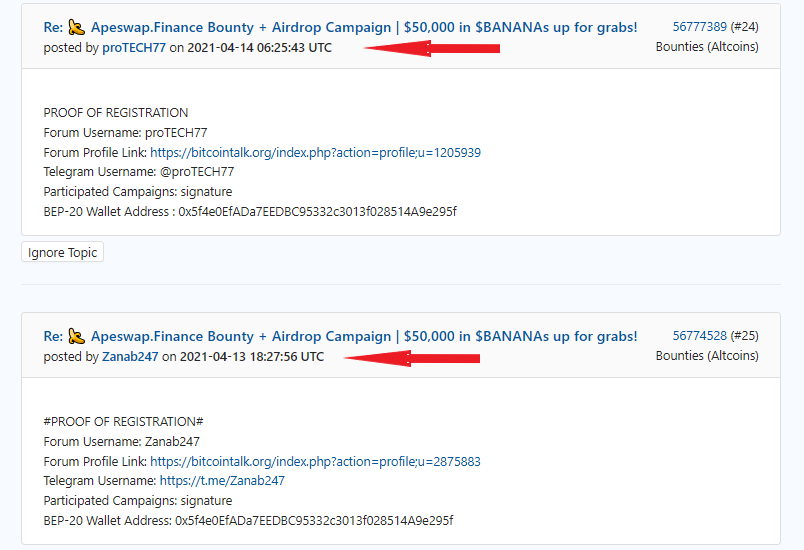Click BEP-20 wallet address in second post
Viewport: 804px width, 550px height.
[314, 521]
